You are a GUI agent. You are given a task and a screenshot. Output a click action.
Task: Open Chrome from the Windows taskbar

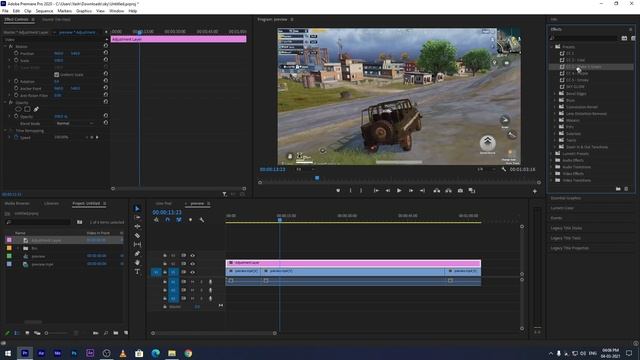click(188, 353)
